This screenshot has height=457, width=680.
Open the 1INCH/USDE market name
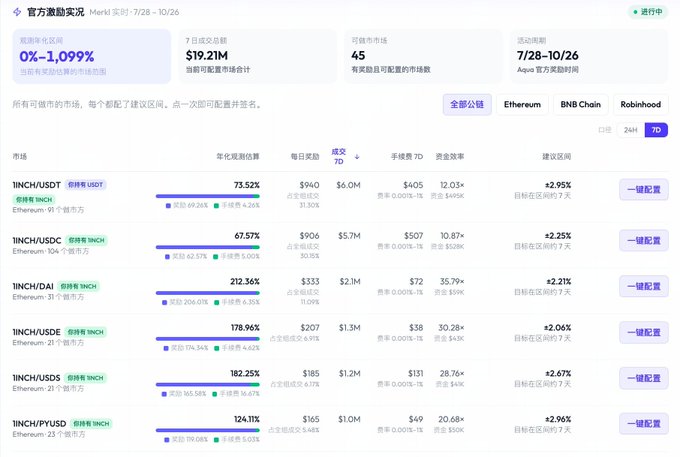(36, 332)
